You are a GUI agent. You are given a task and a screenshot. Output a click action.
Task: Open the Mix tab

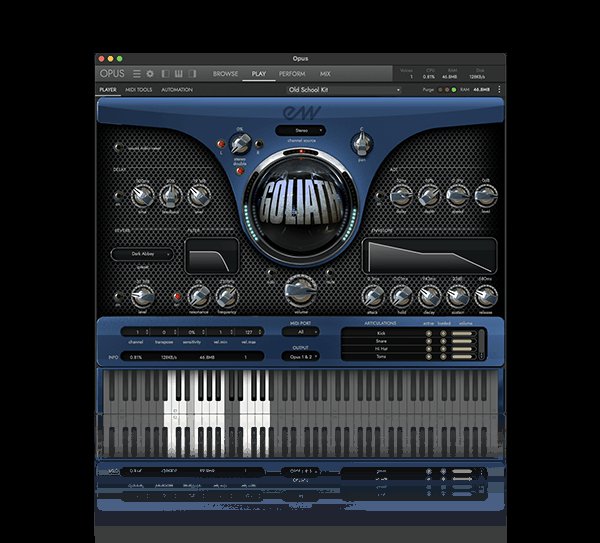(x=325, y=73)
